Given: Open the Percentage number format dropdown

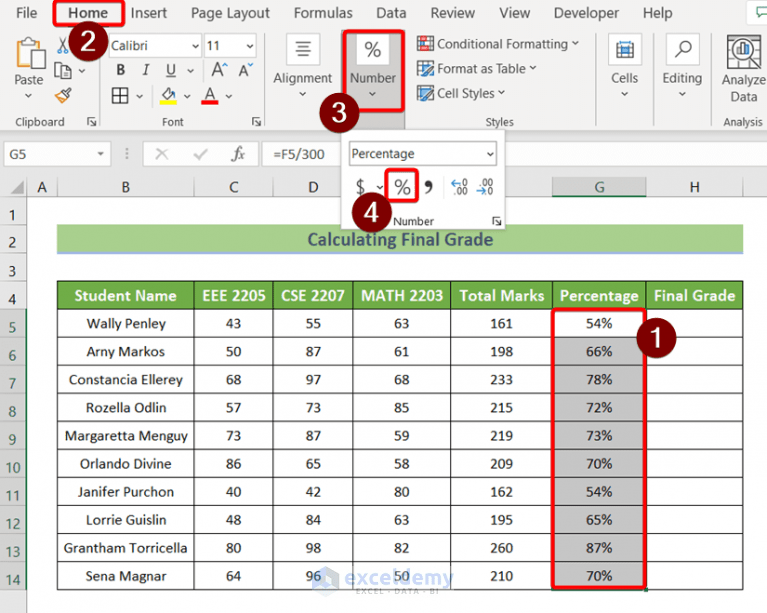Looking at the screenshot, I should 489,154.
